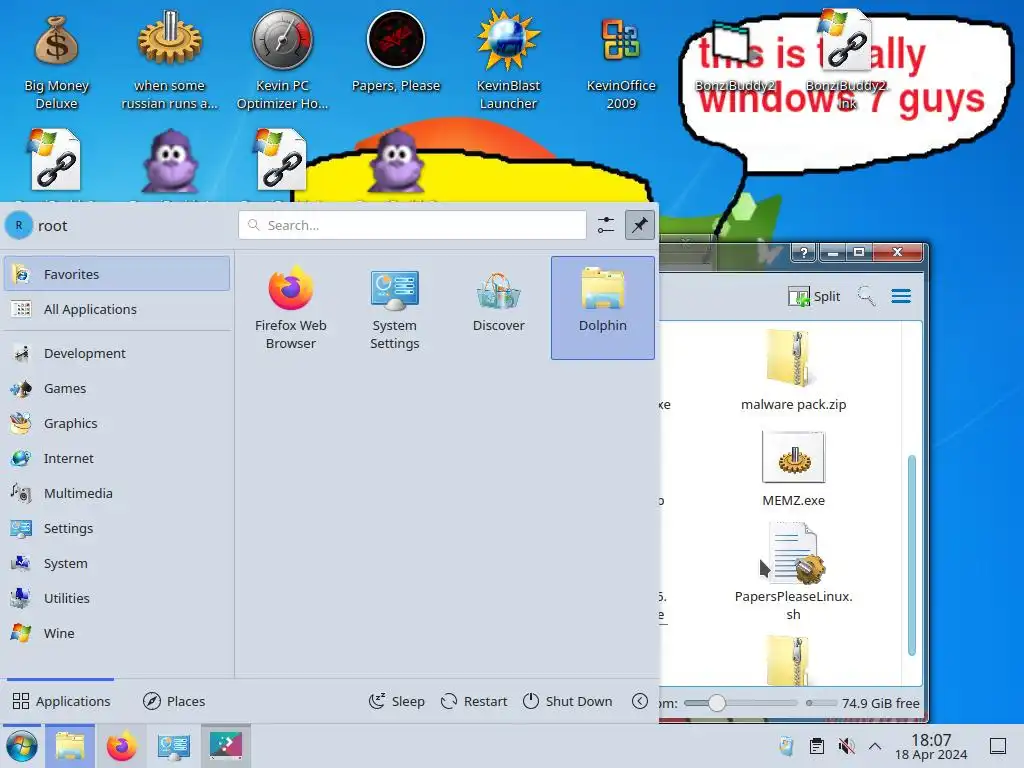Open Graphics category
Screen dimensions: 1024x768
click(117, 423)
